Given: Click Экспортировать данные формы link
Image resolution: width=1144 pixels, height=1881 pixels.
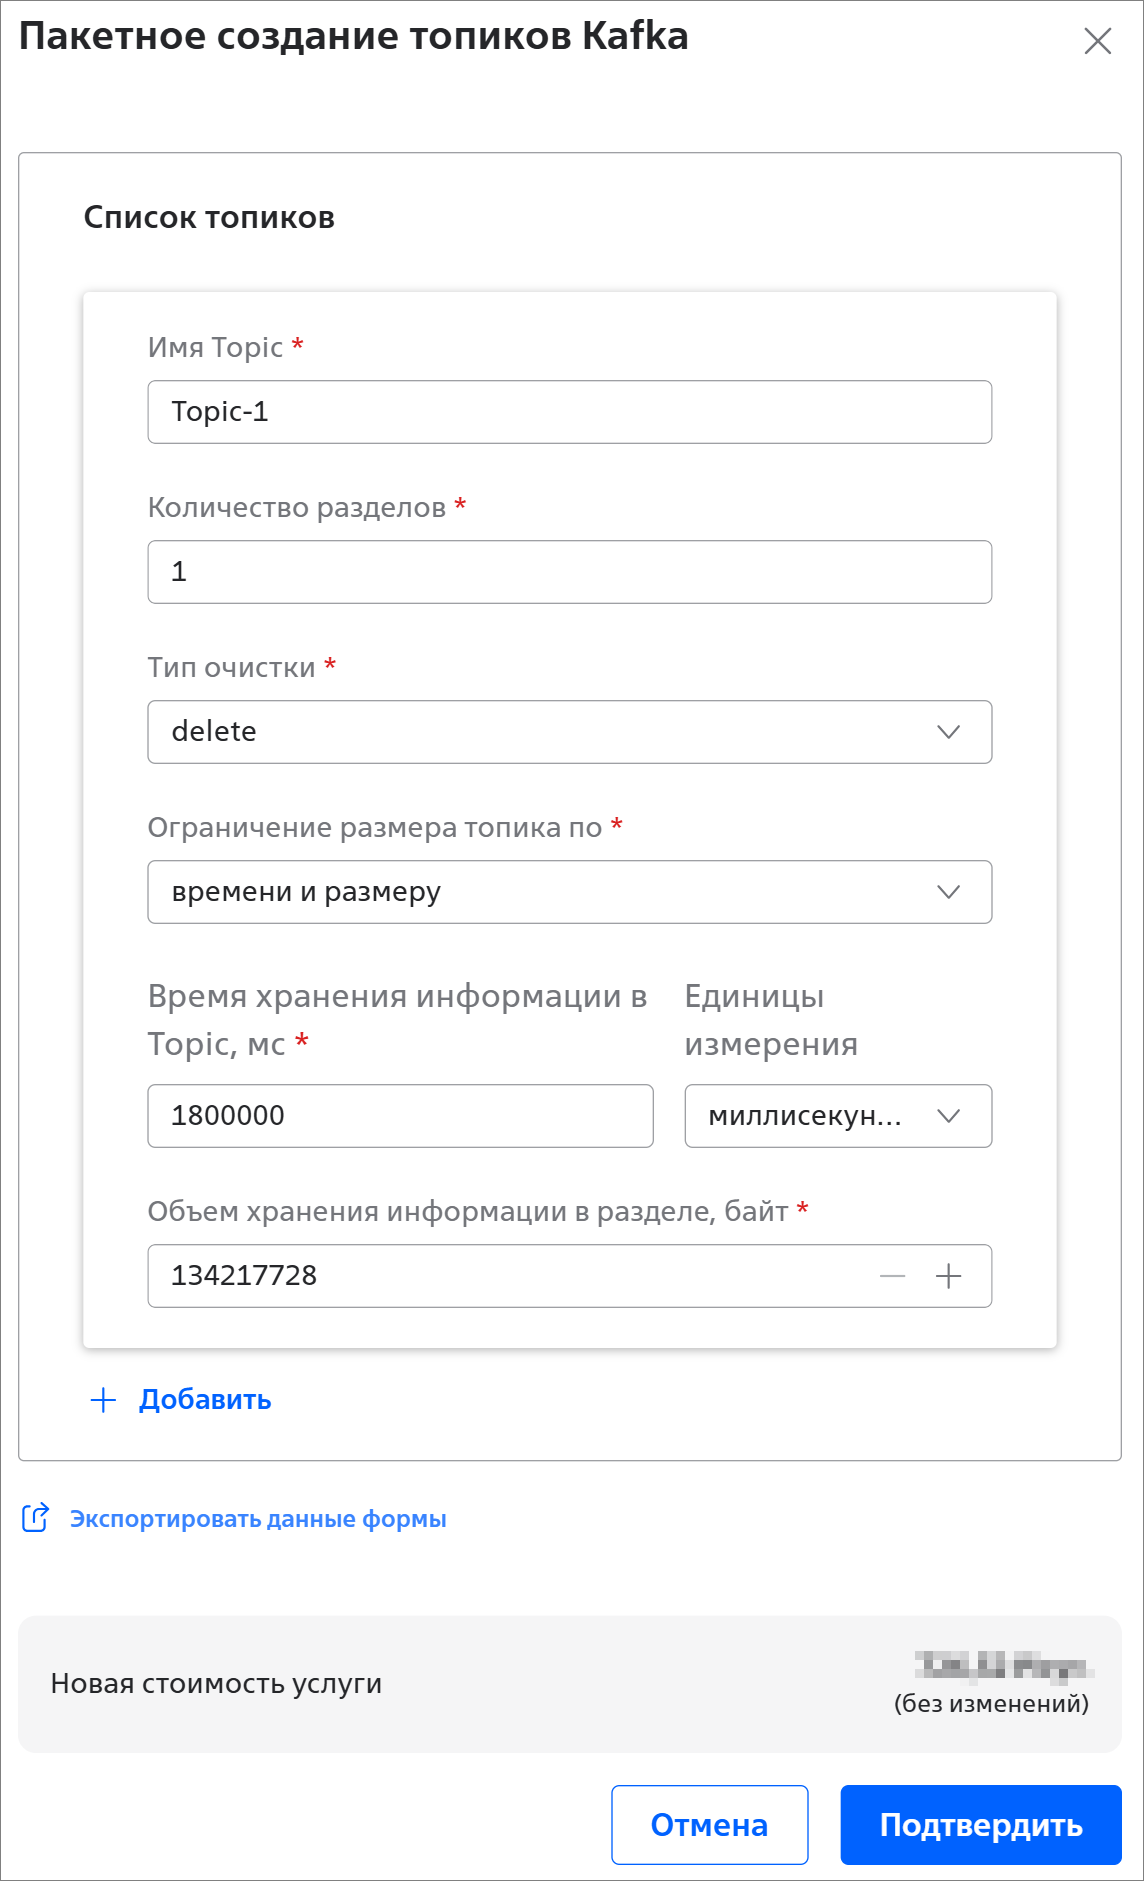Looking at the screenshot, I should [x=258, y=1519].
